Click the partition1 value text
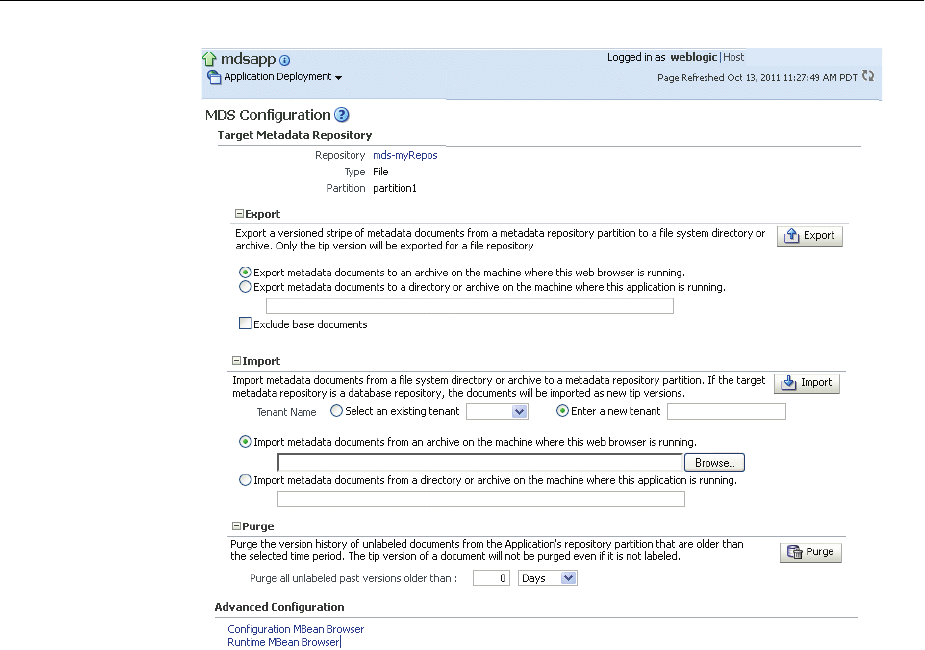Image resolution: width=925 pixels, height=650 pixels. (x=395, y=188)
